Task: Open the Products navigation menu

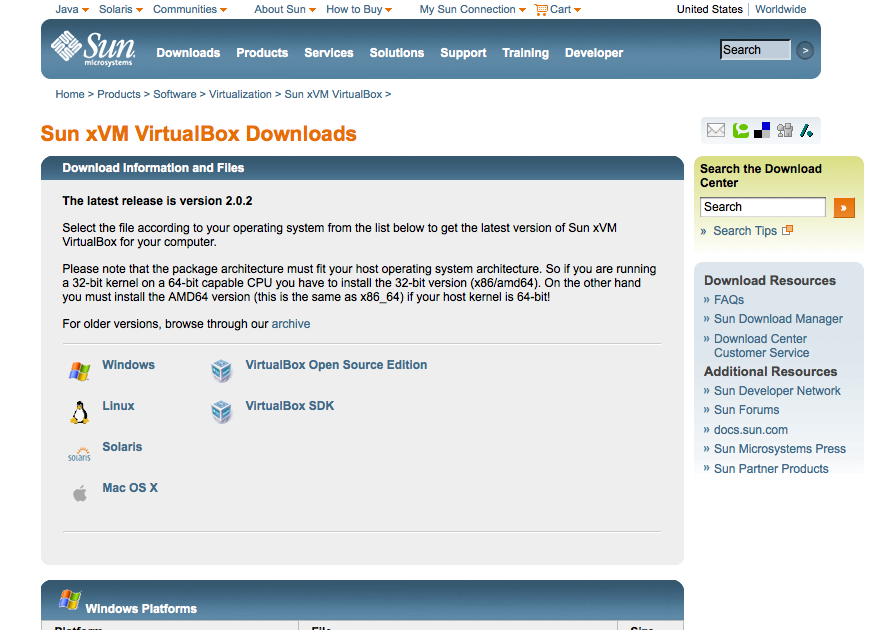Action: tap(262, 53)
